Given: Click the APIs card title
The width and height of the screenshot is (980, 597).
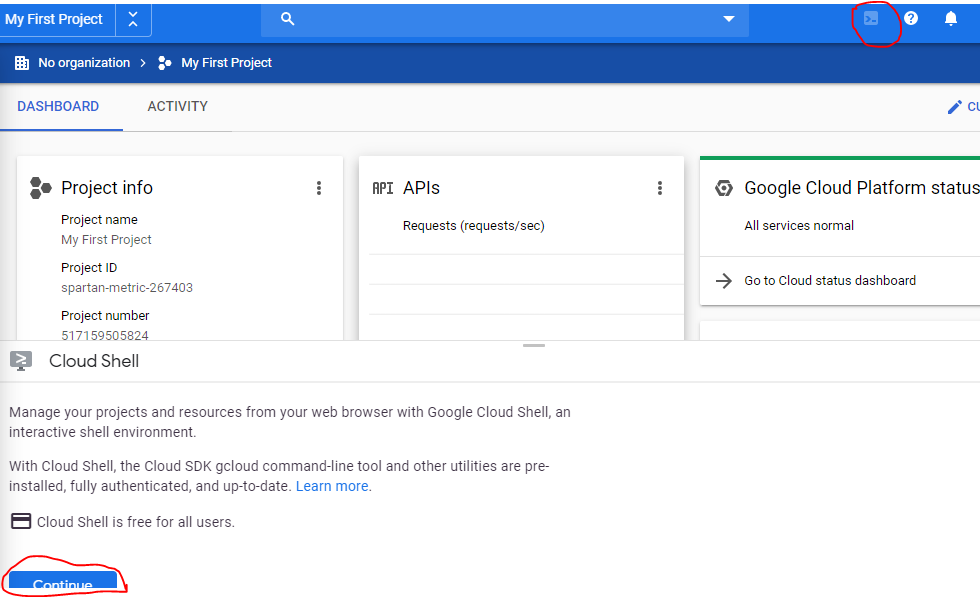Looking at the screenshot, I should tap(421, 188).
